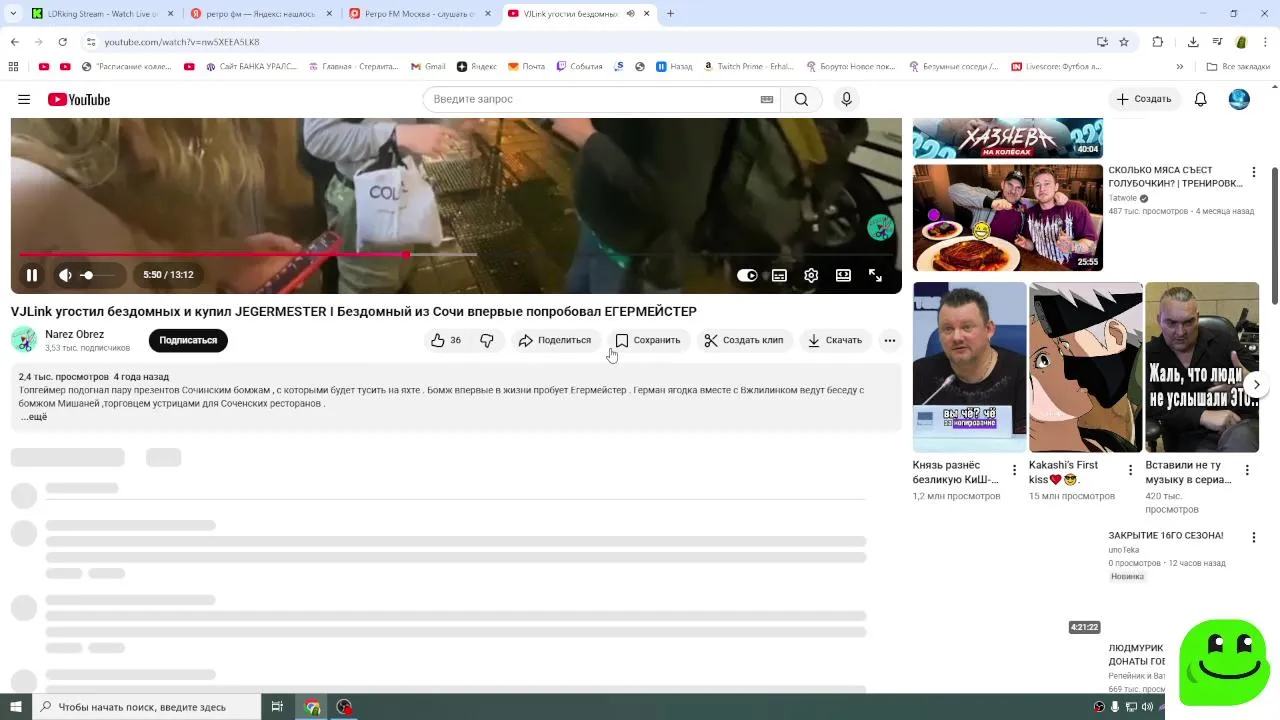Open Windows Start menu
This screenshot has width=1280, height=720.
(15, 707)
